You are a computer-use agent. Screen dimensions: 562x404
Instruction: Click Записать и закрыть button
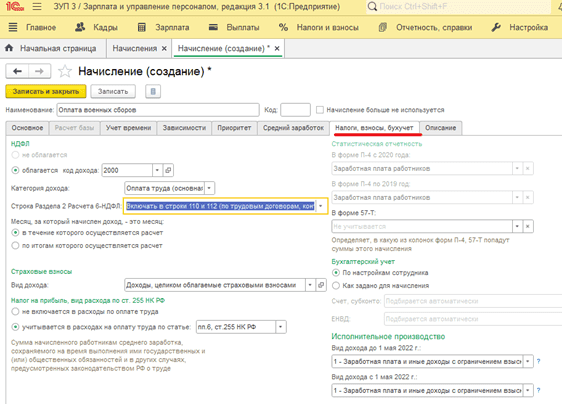coord(46,91)
